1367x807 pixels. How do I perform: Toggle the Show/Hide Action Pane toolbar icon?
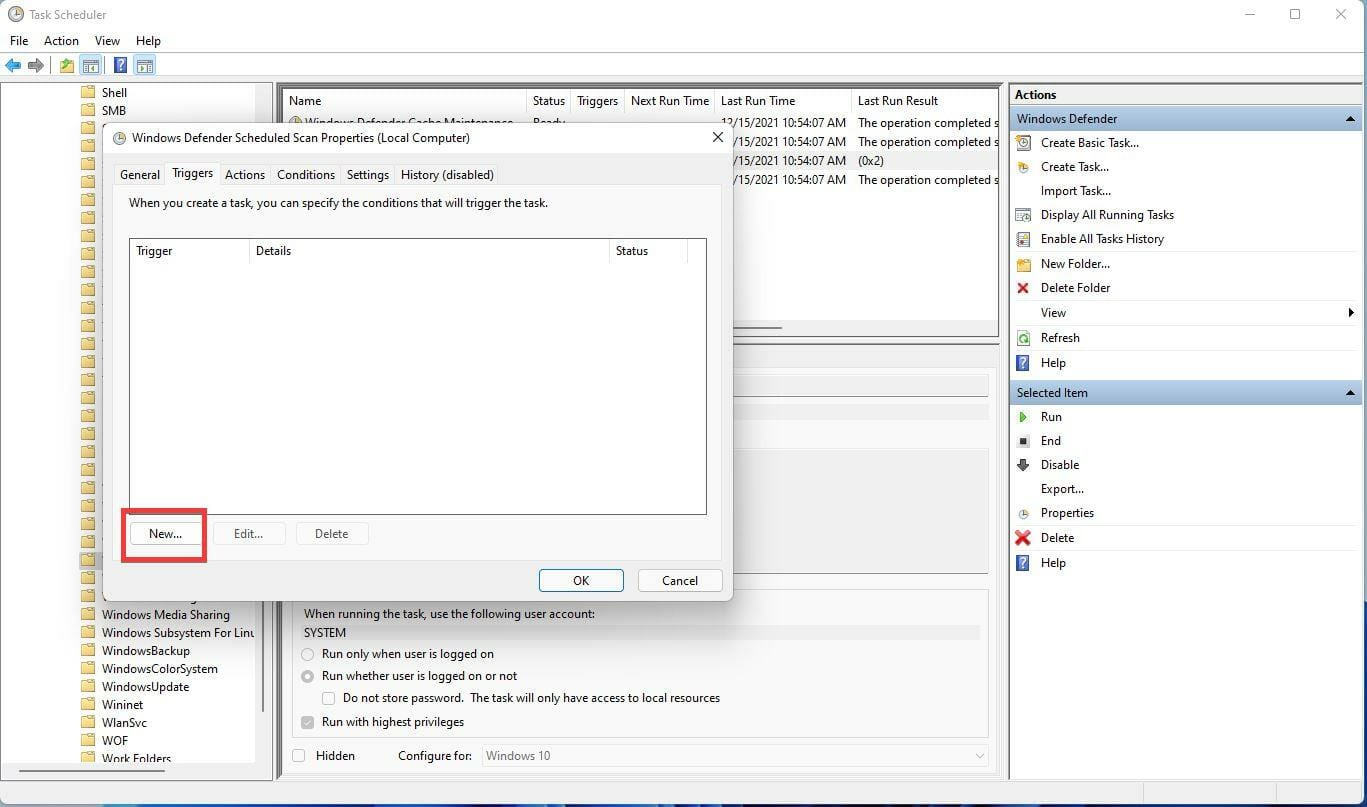point(145,66)
